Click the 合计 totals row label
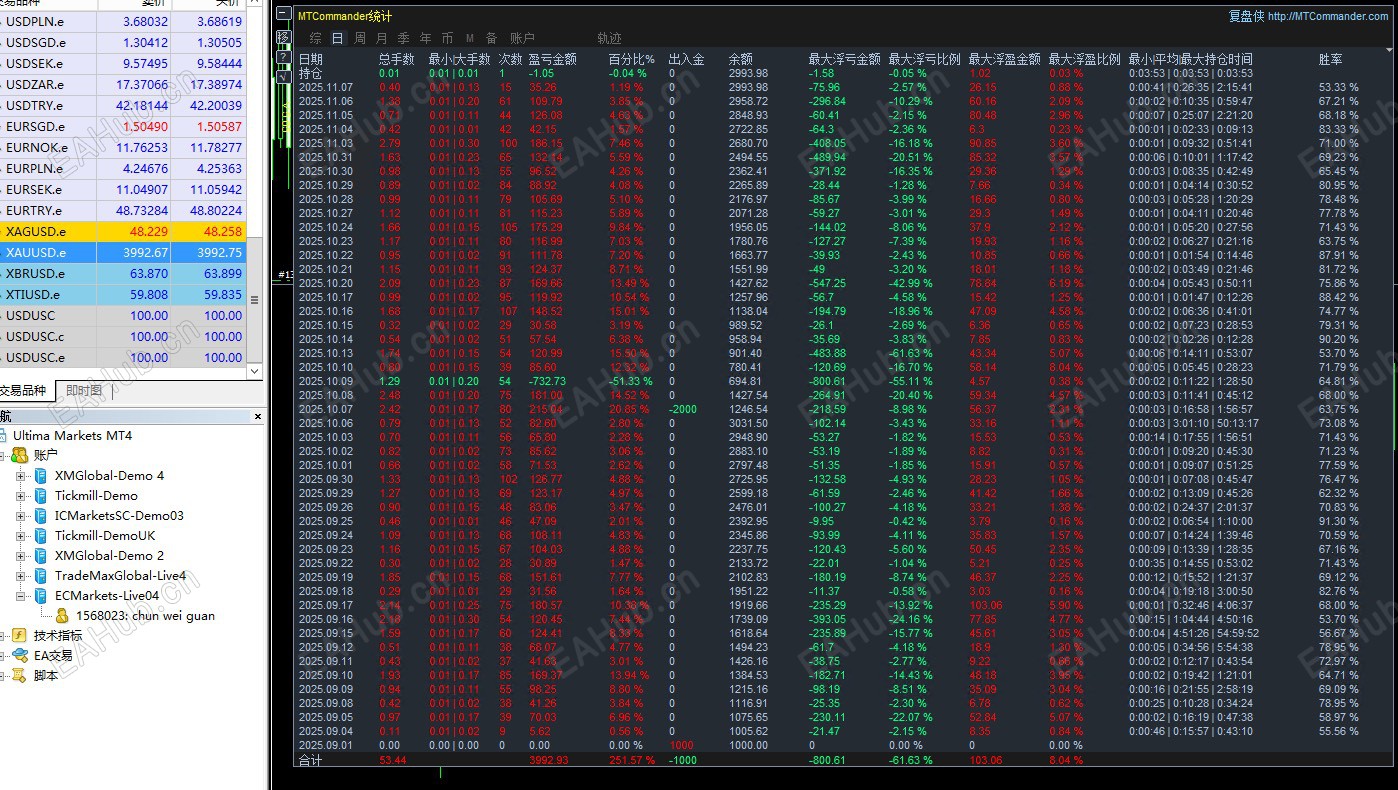The width and height of the screenshot is (1398, 790). tap(311, 760)
